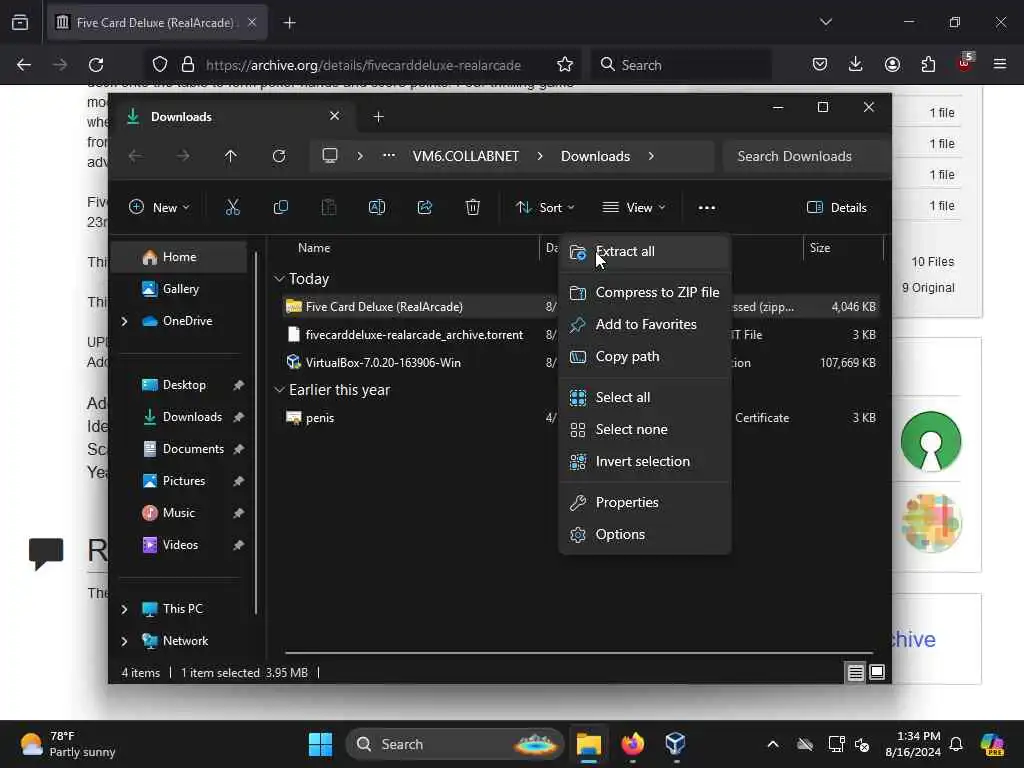Bookmark this page with the star icon
1024x768 pixels.
tap(565, 65)
